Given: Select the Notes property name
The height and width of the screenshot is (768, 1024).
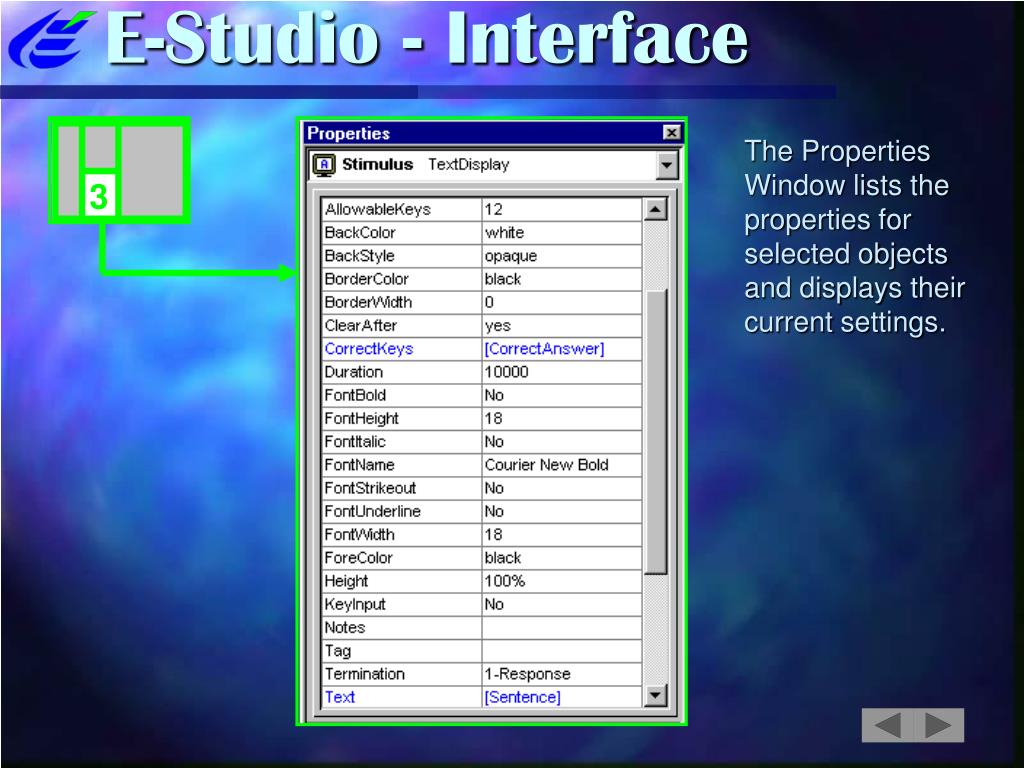Looking at the screenshot, I should coord(402,628).
